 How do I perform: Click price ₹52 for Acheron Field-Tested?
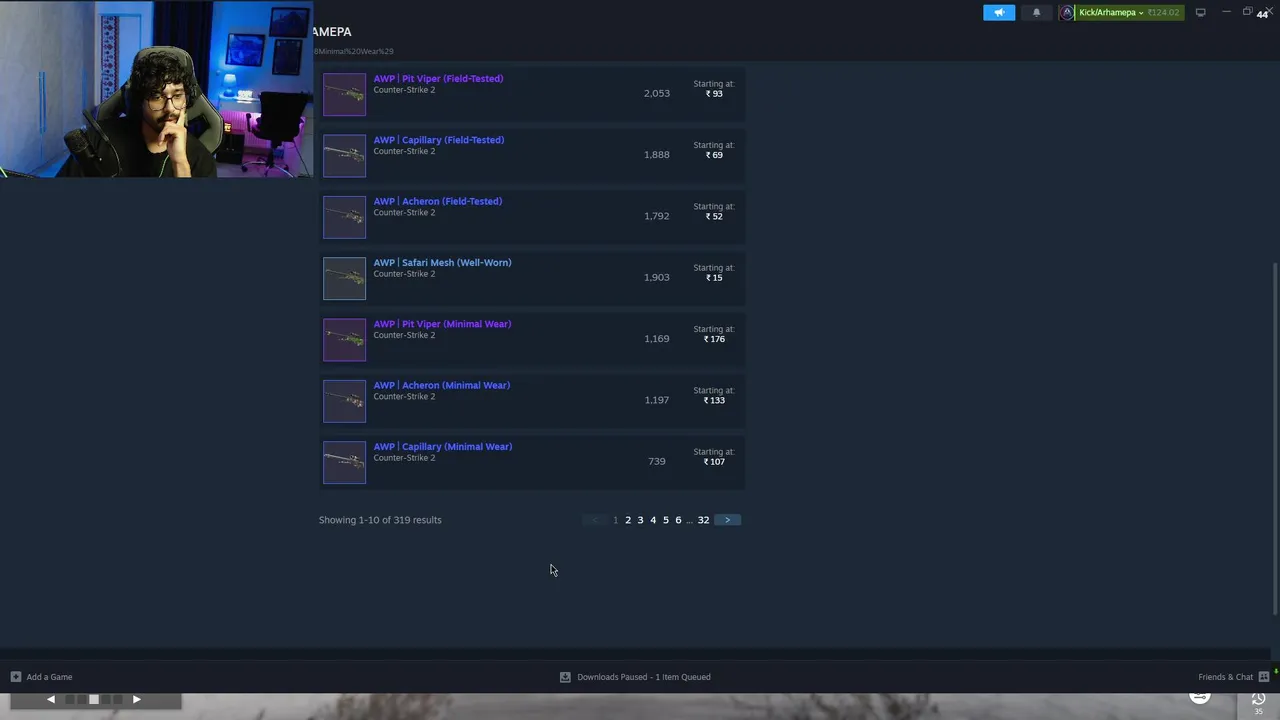pos(714,216)
